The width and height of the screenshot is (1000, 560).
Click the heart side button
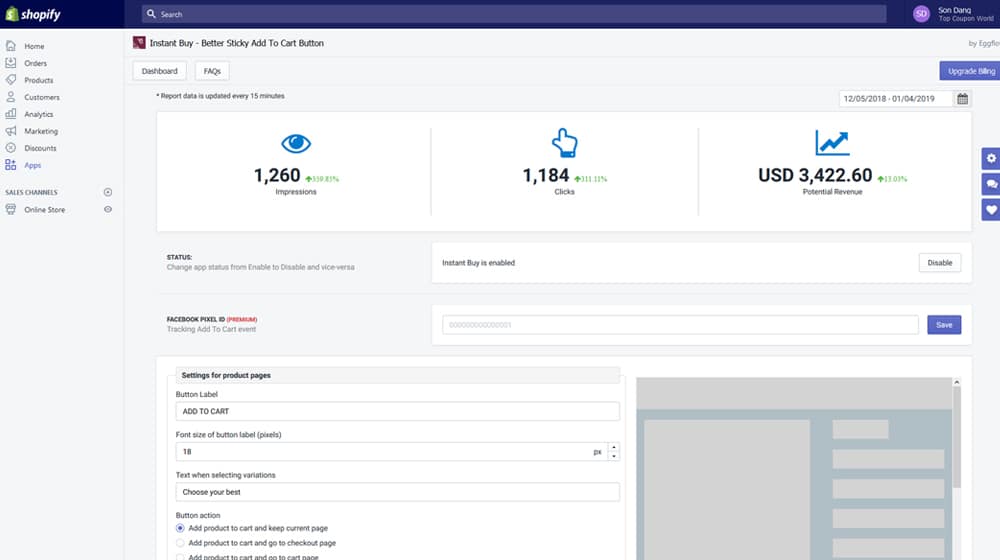(990, 209)
